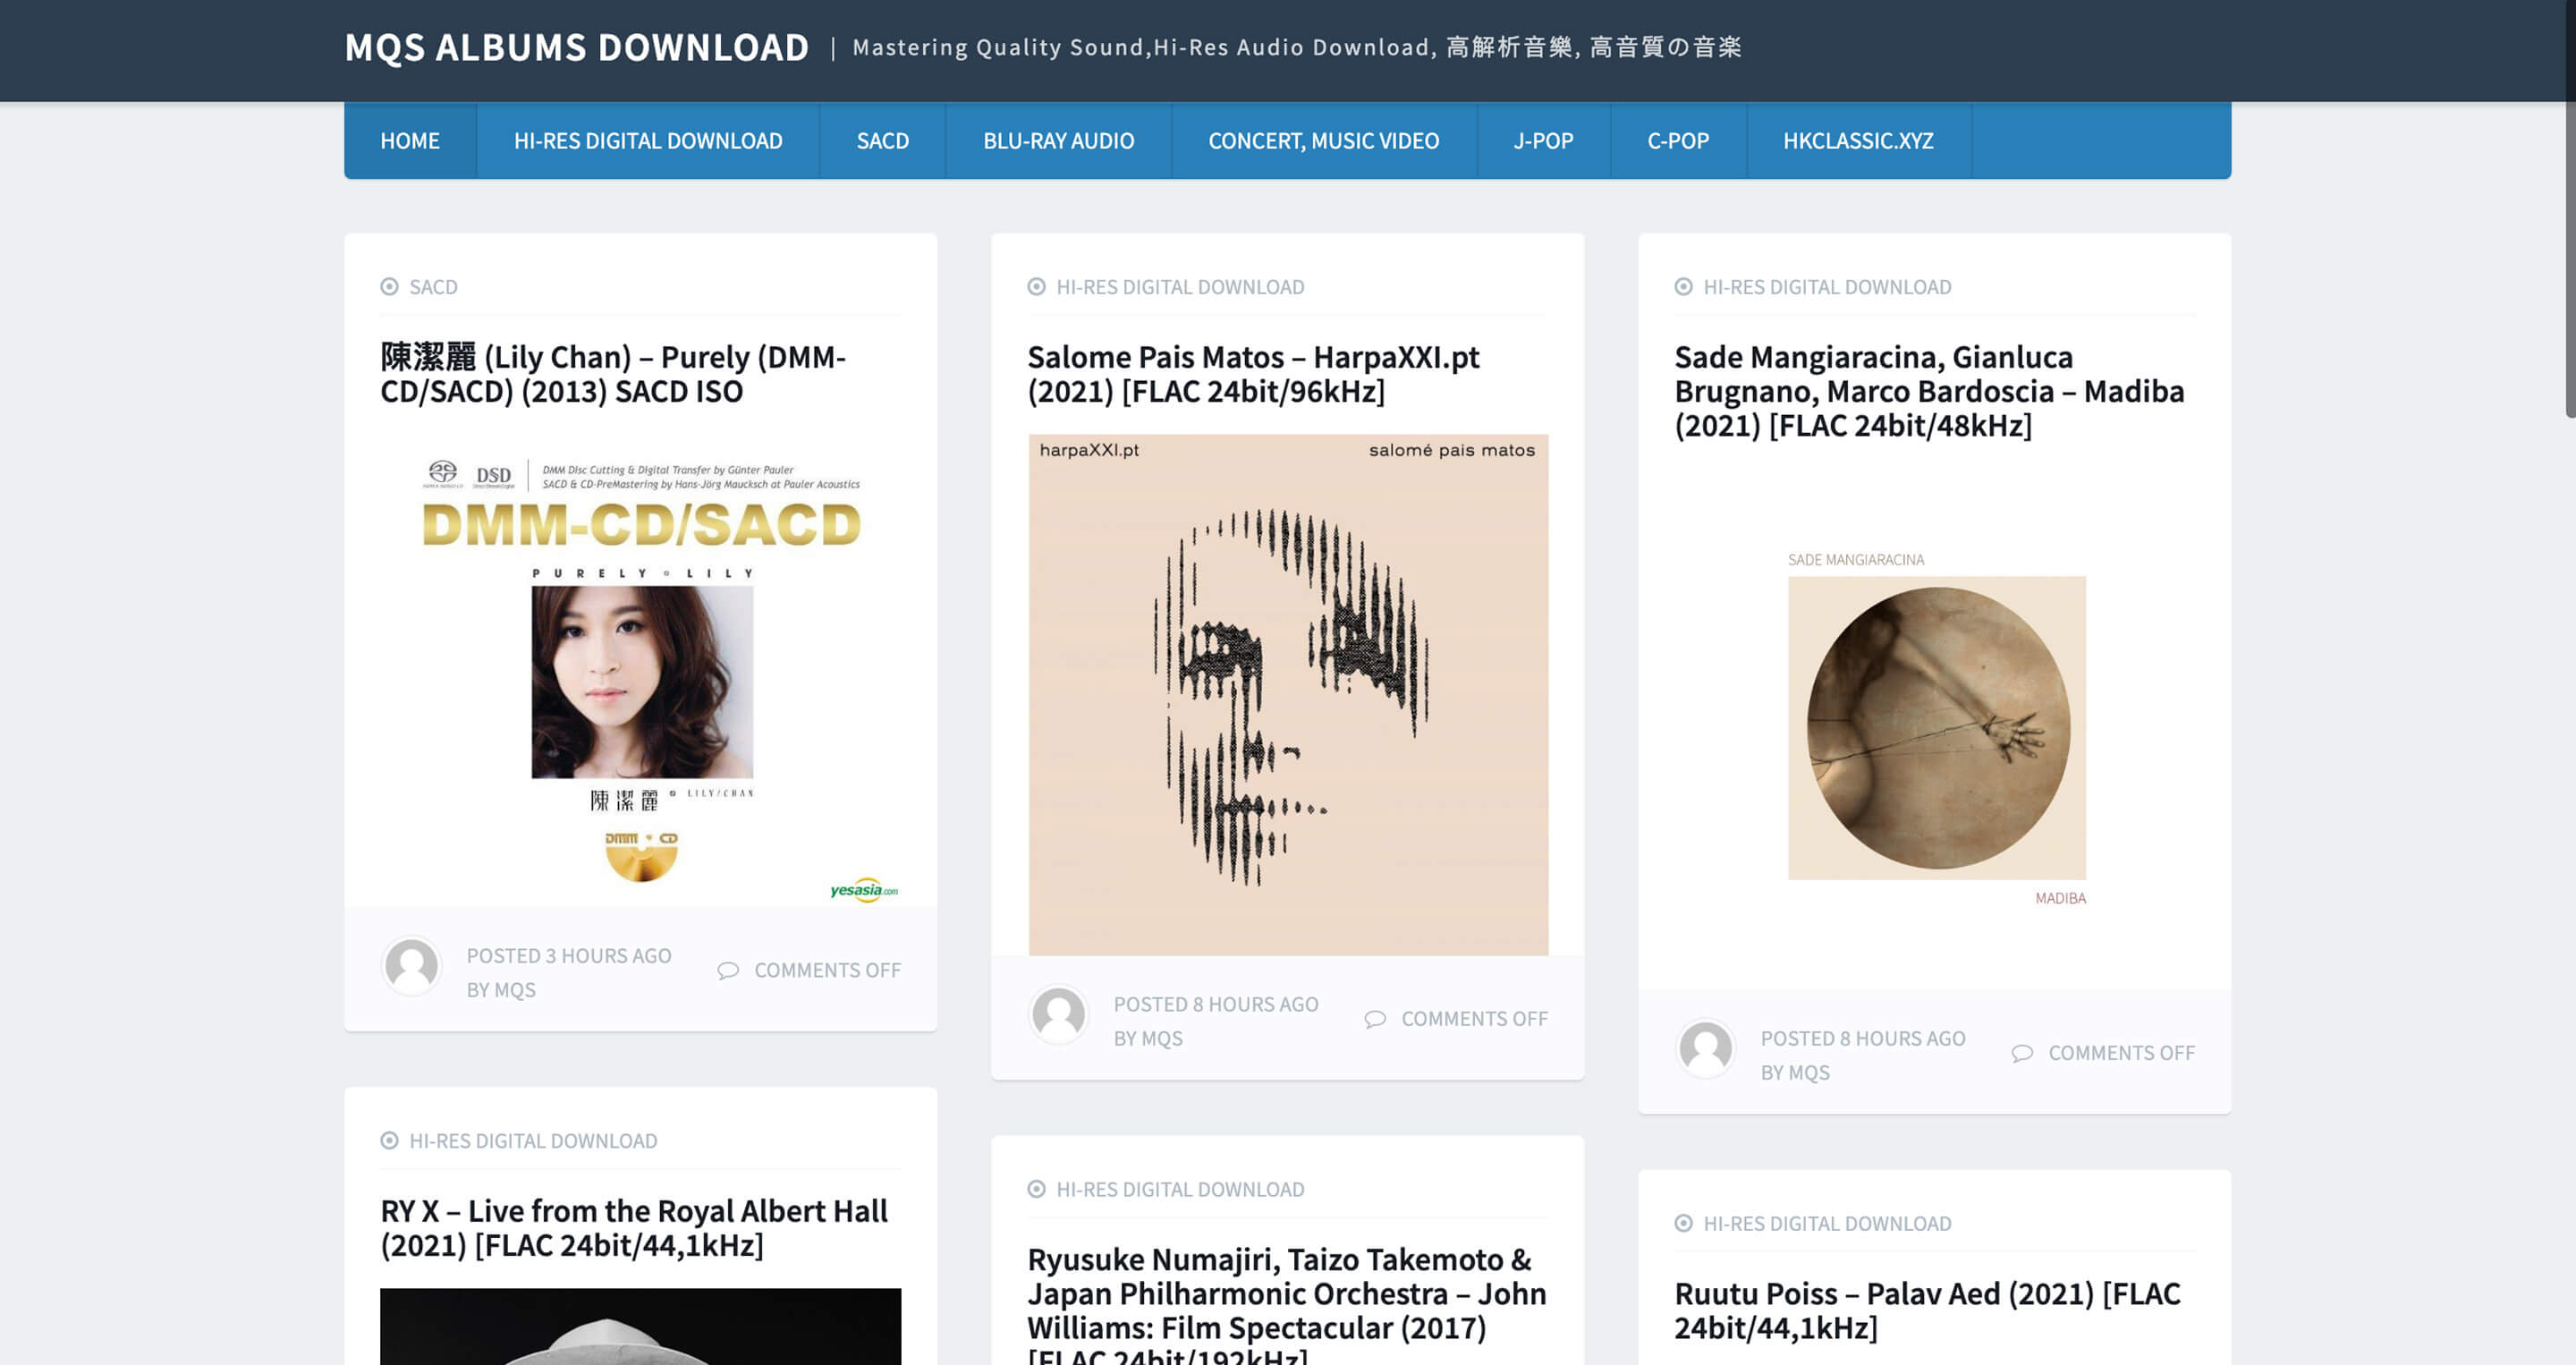This screenshot has width=2576, height=1365.
Task: Click the comment bubble icon on Madiba post
Action: (x=2022, y=1053)
